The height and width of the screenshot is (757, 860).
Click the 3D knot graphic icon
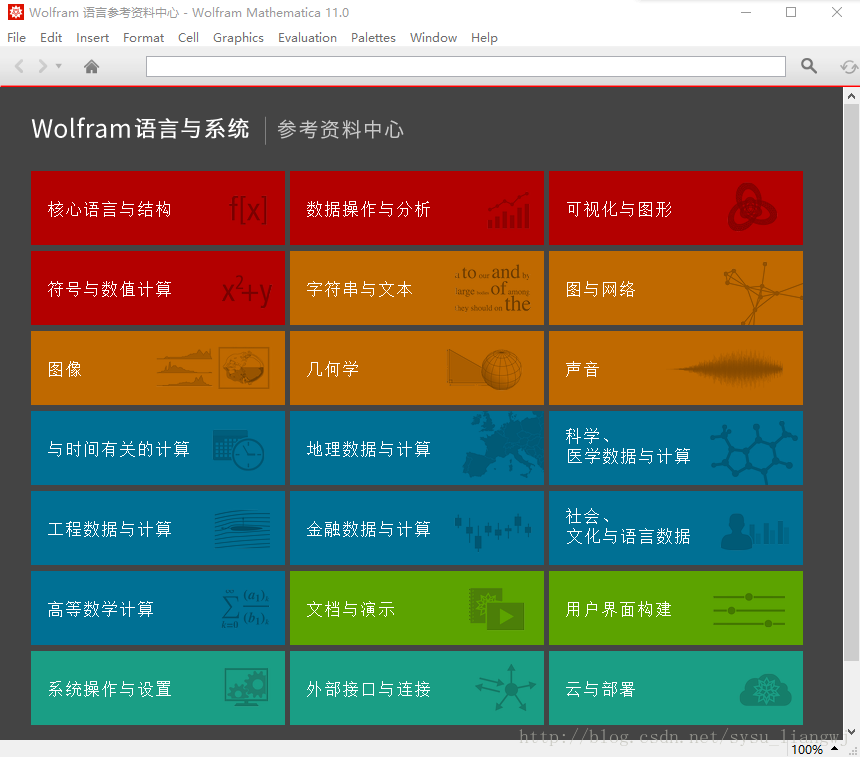pyautogui.click(x=752, y=207)
